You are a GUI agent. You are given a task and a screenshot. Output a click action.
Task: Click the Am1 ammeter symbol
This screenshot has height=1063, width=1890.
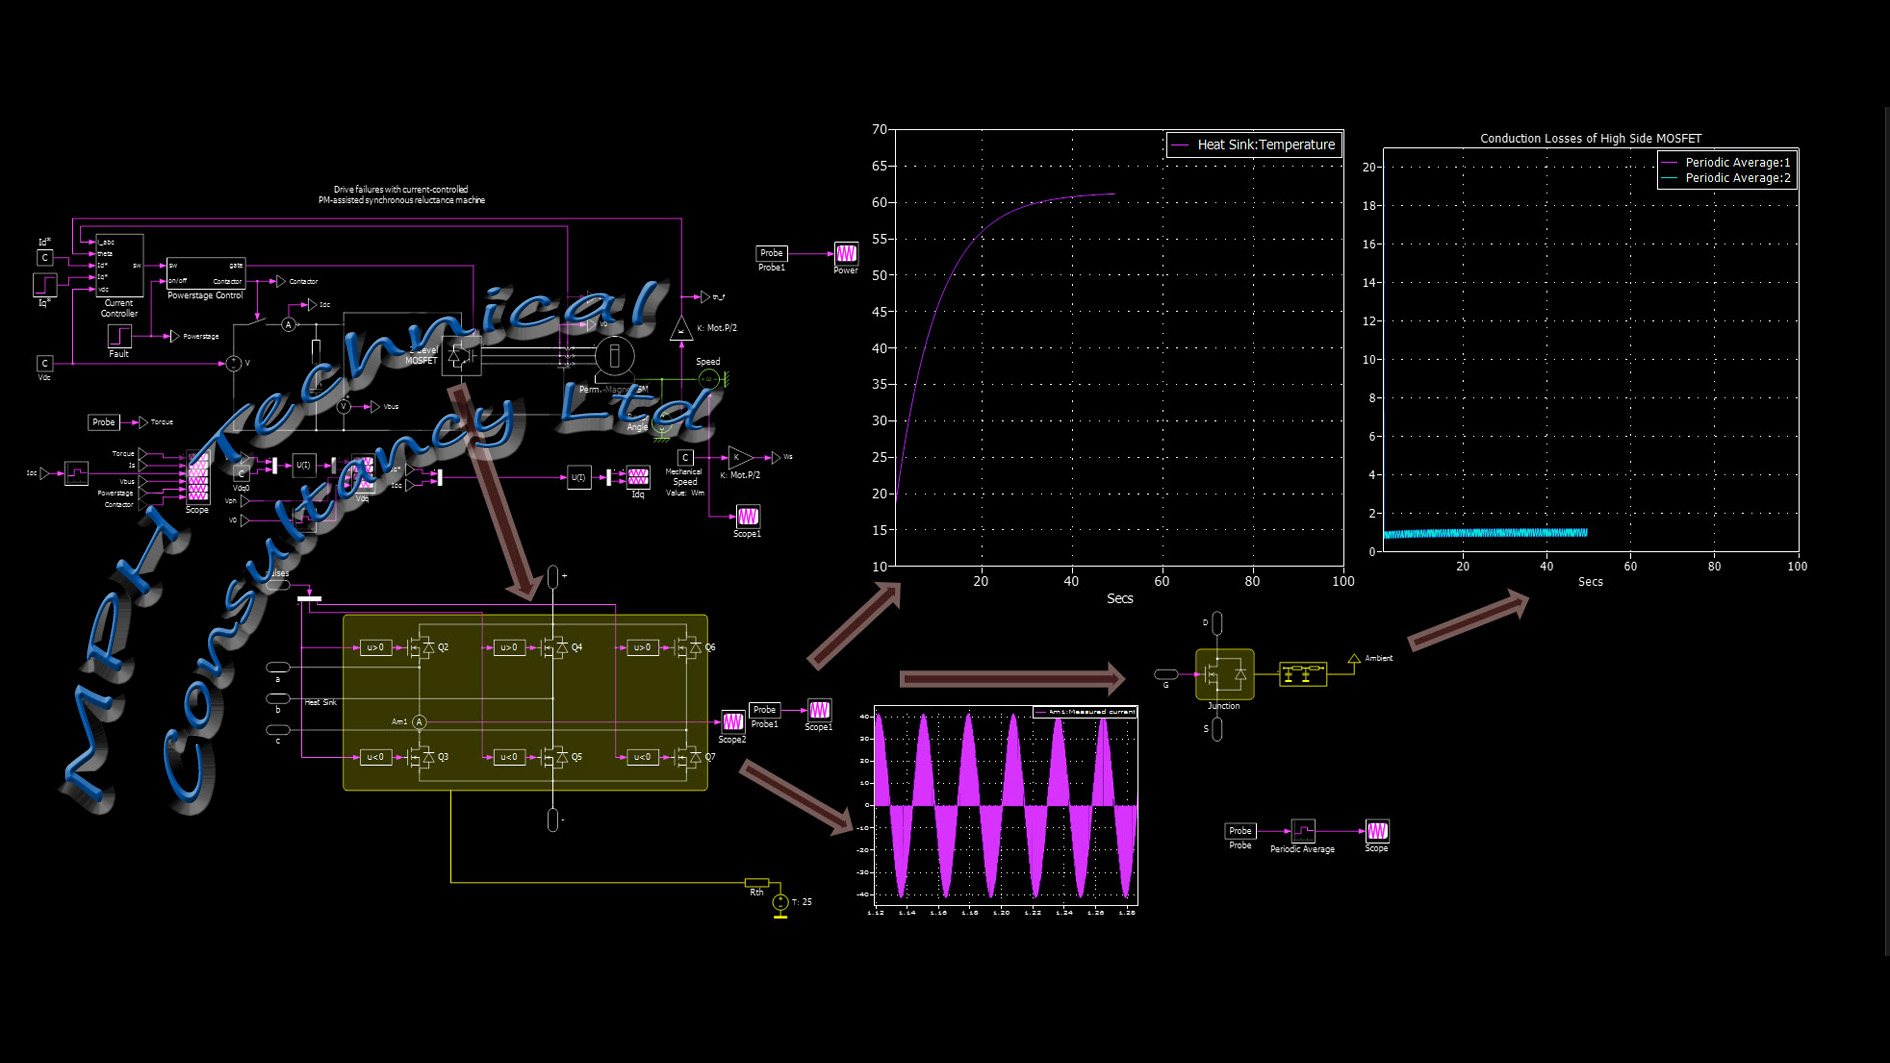coord(419,722)
